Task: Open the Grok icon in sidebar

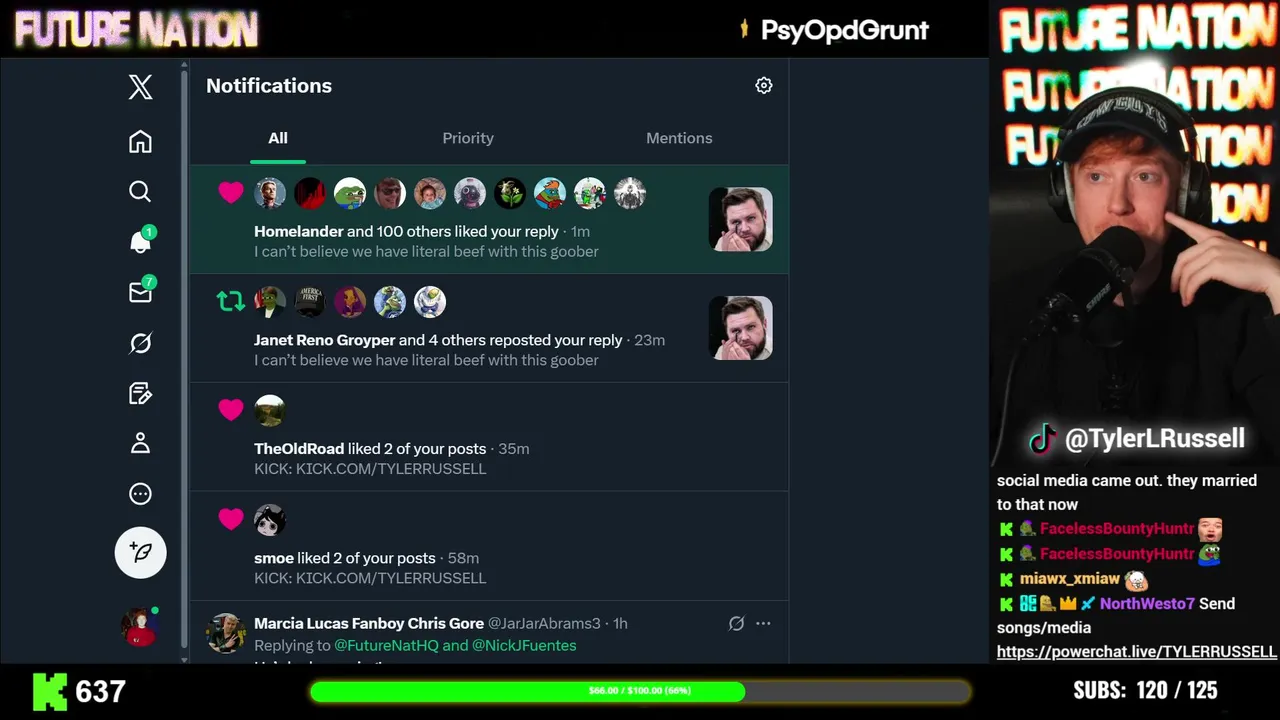Action: point(140,343)
